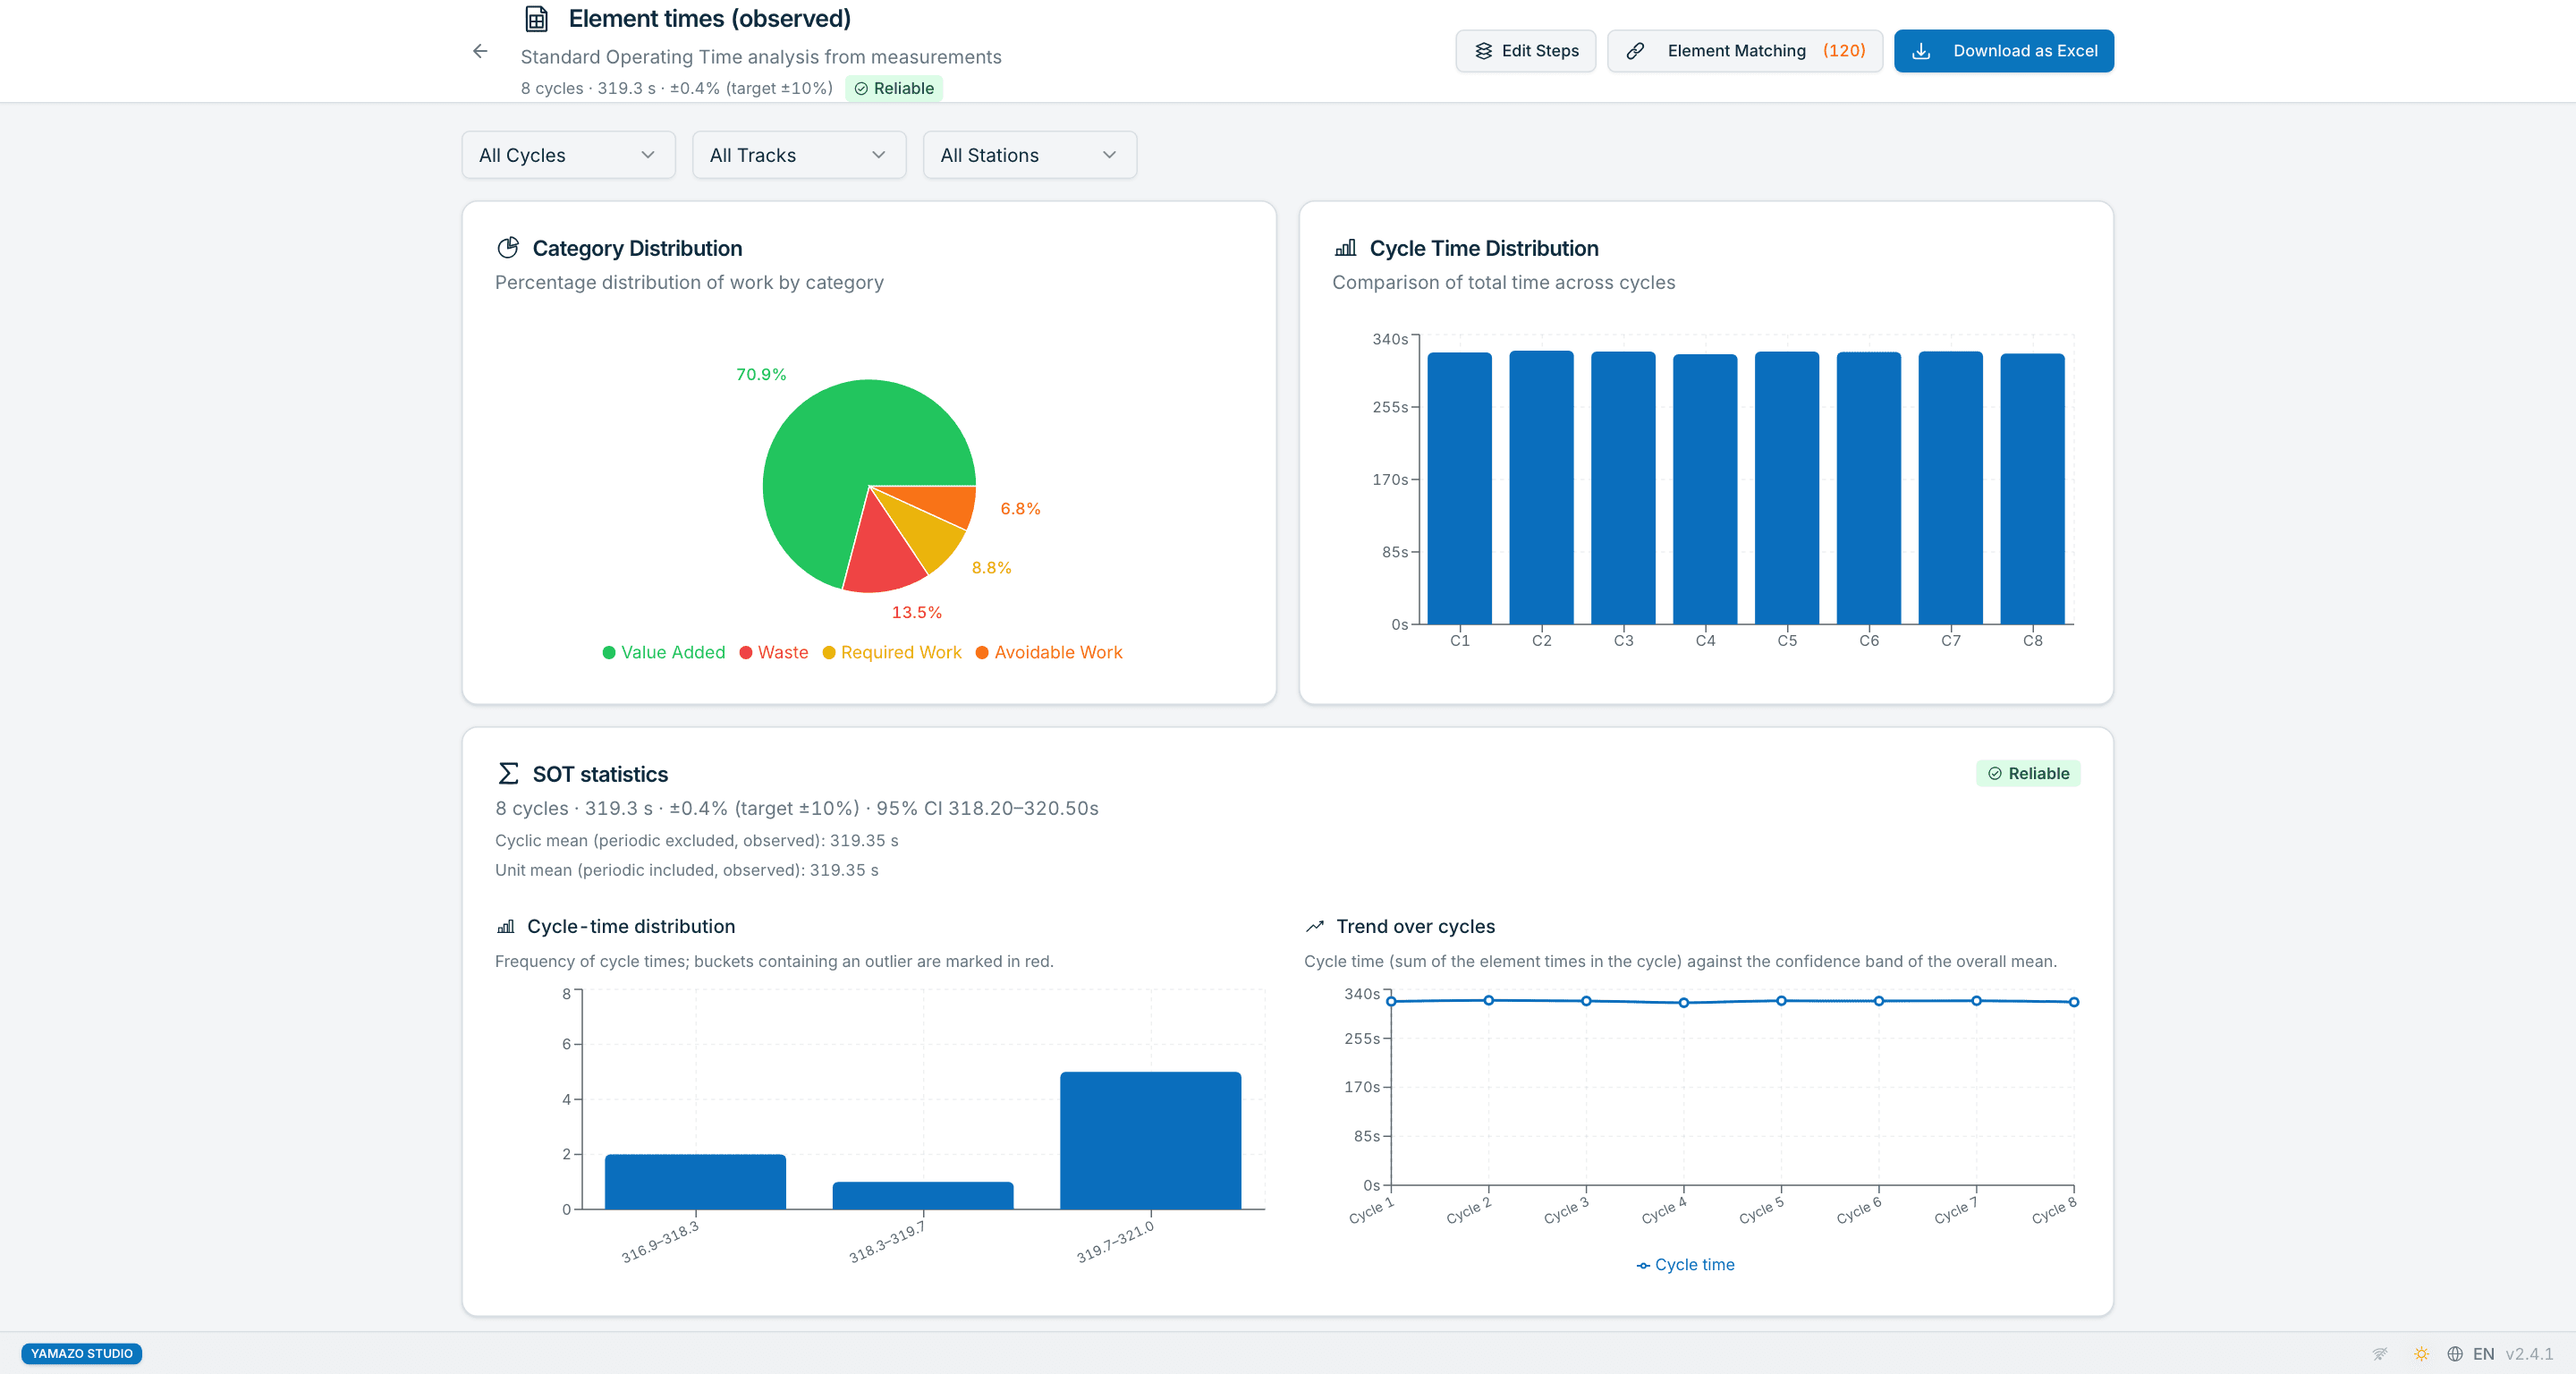2576x1374 pixels.
Task: Click the v2.4.1 version label
Action: pos(2529,1353)
